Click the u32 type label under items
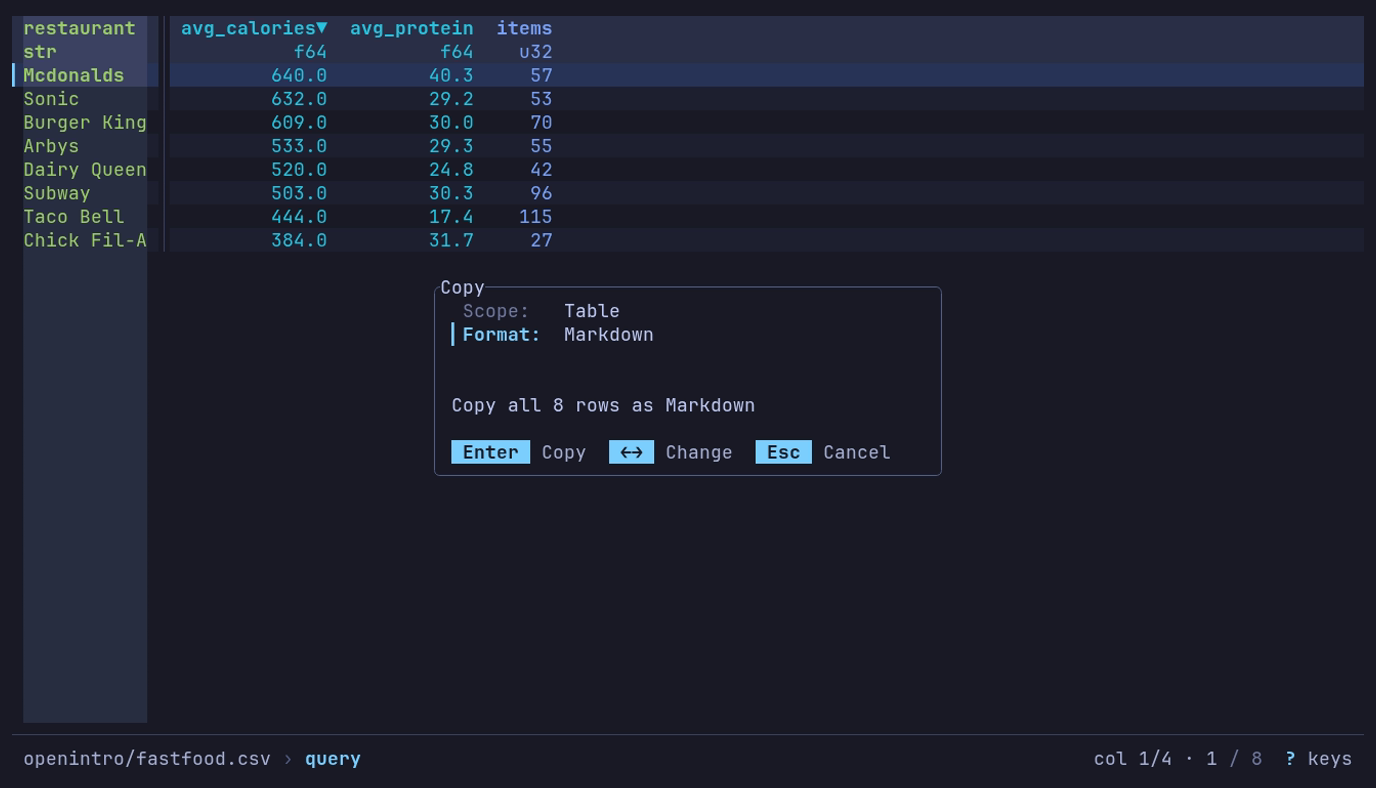Screen dimensions: 1376x788 pyautogui.click(x=536, y=52)
